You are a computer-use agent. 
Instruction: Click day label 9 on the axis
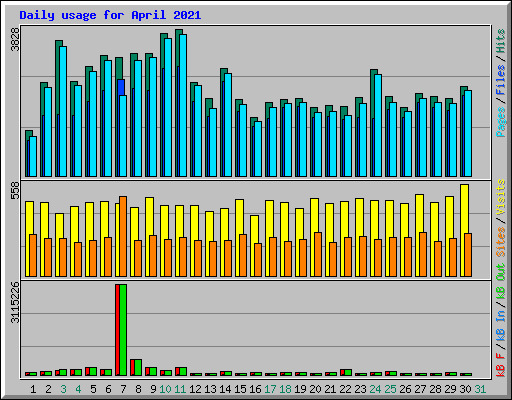point(153,389)
